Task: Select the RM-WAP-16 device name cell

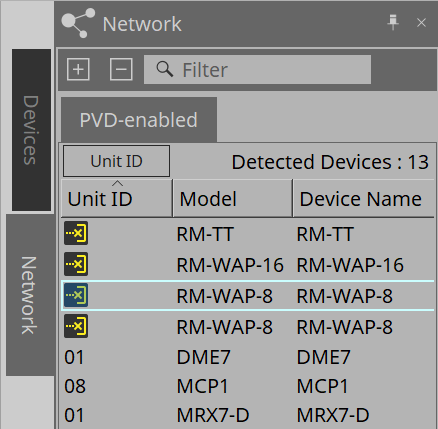Action: tap(350, 265)
